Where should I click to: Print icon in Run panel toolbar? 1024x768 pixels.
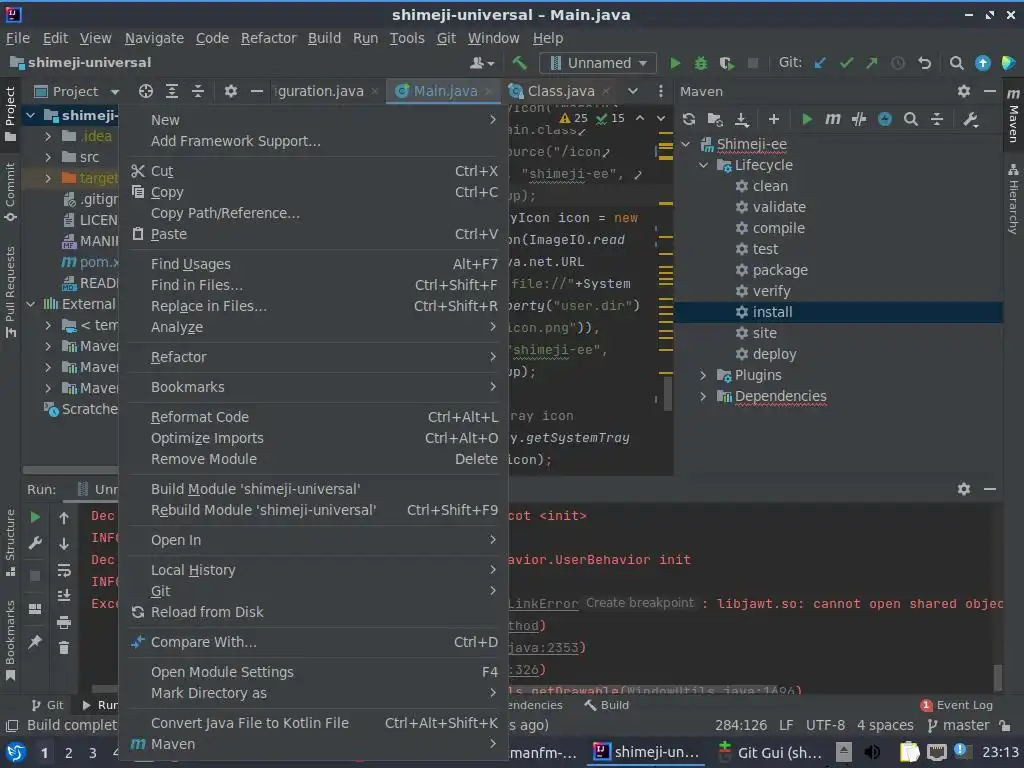63,622
